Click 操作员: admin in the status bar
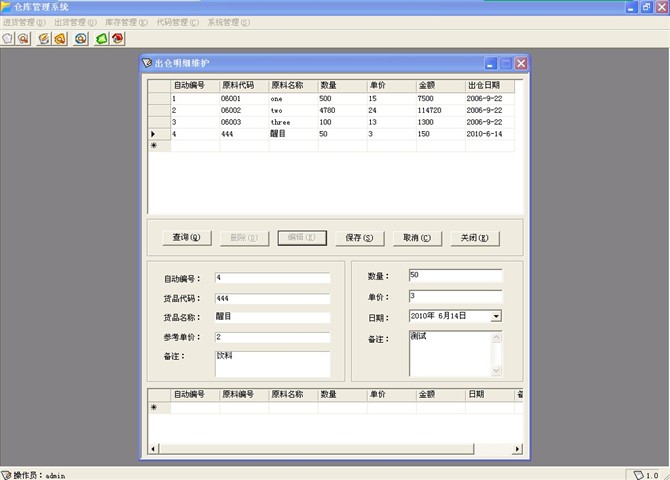This screenshot has width=670, height=480. coord(39,475)
